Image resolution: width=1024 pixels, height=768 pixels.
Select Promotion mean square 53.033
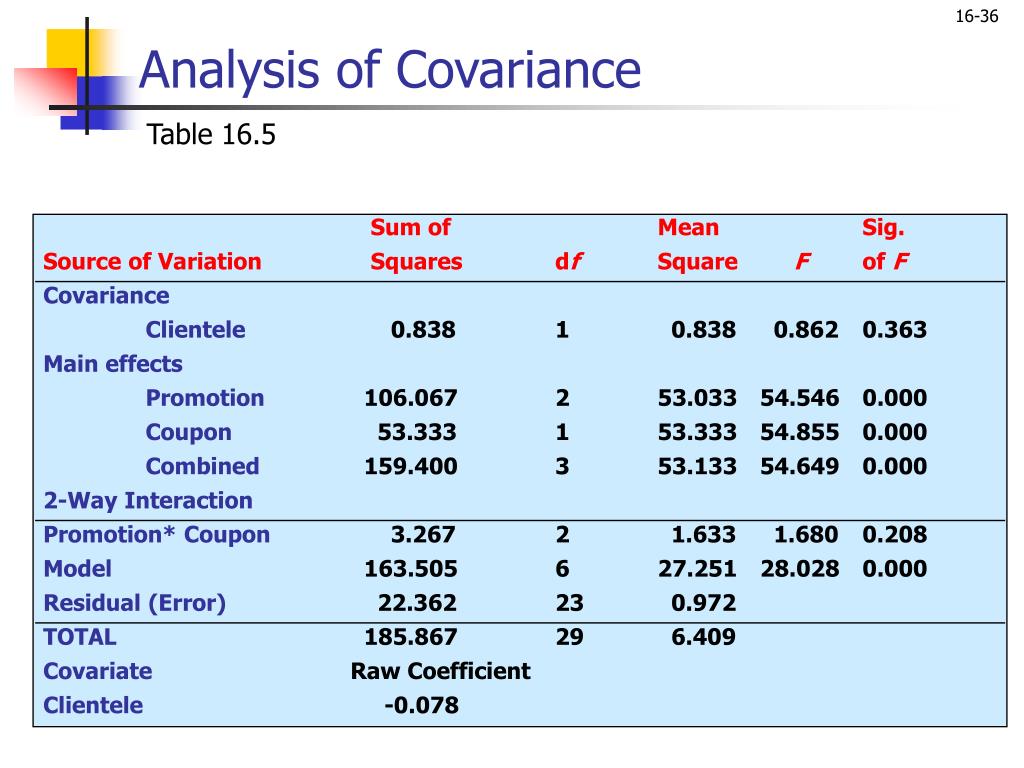697,398
